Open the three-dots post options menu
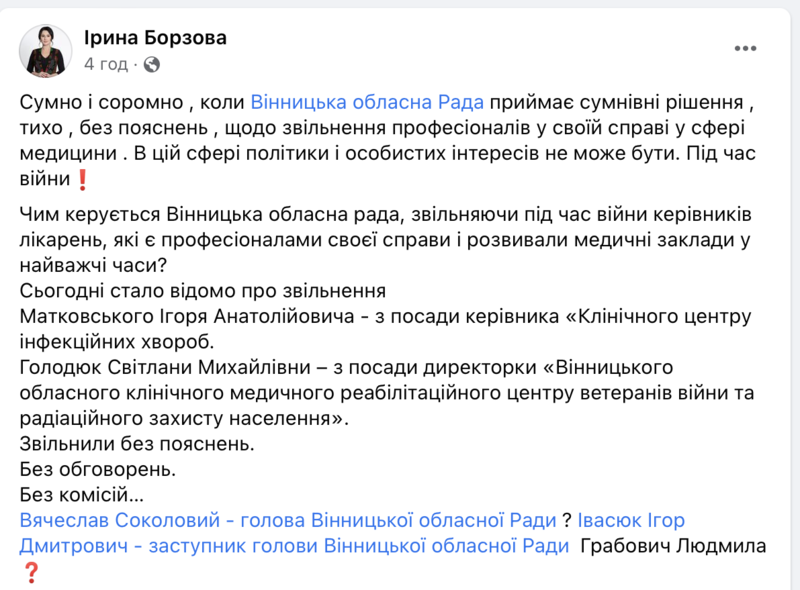 (745, 48)
